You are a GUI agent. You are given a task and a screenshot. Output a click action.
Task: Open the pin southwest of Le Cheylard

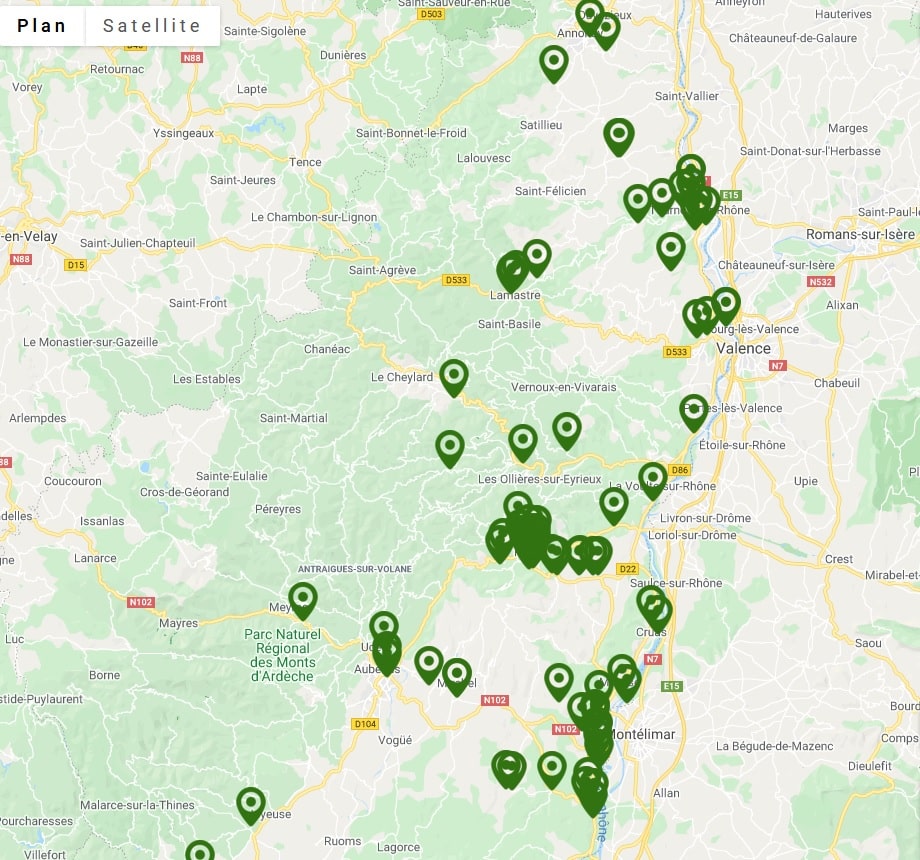click(x=450, y=447)
